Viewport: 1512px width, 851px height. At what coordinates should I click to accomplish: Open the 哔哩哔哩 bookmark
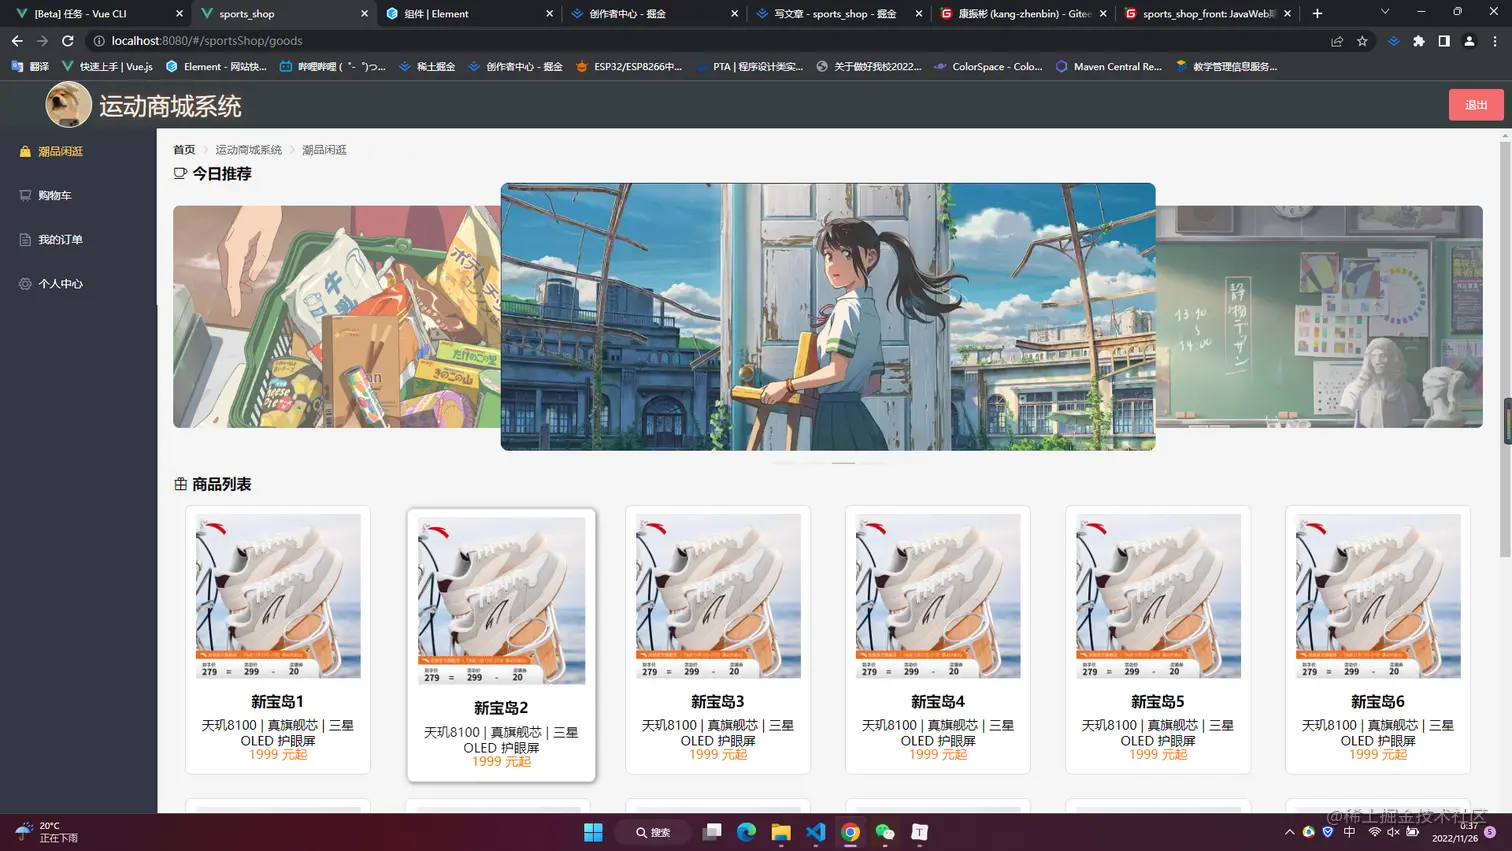333,67
